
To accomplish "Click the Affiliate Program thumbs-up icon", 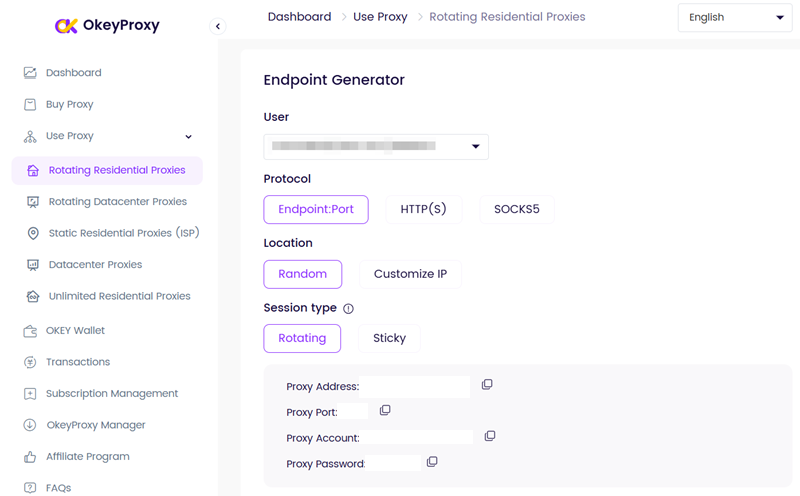I will click(30, 457).
